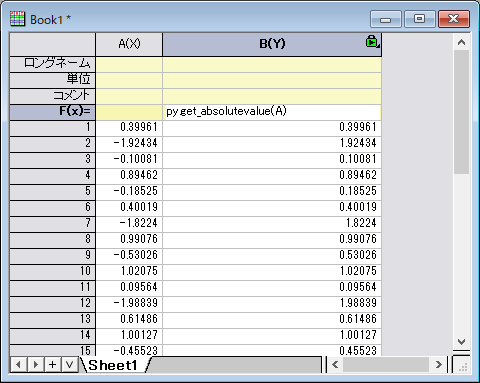Screen dimensions: 480x383
Task: Click cell -1.92434 in column A
Action: [x=129, y=144]
